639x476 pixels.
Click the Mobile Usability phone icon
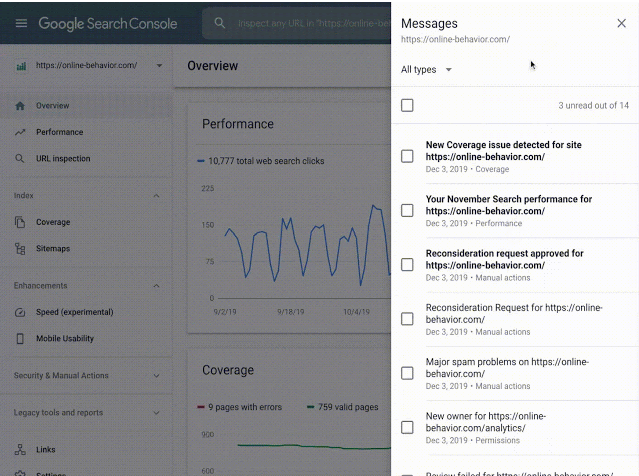tap(20, 339)
